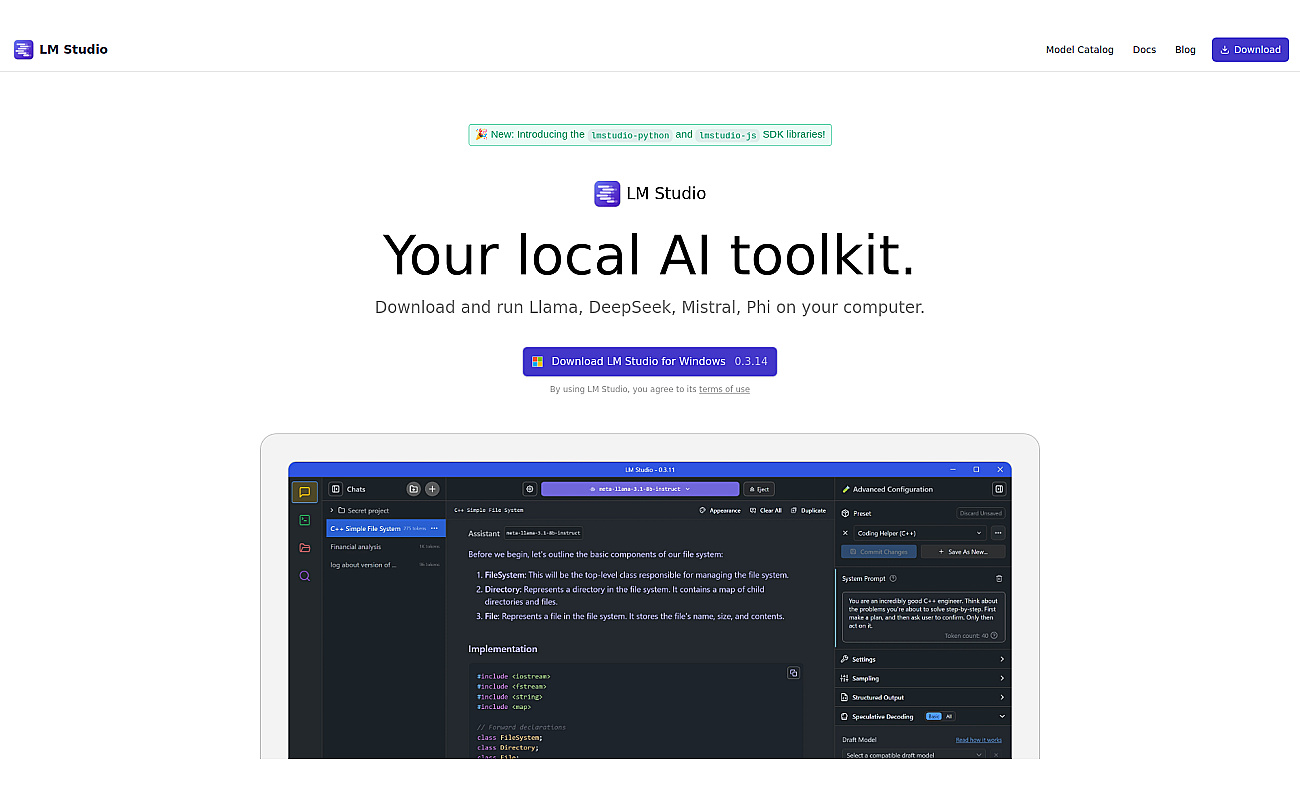Select the All toggle in Speculative Decoding
This screenshot has height=788, width=1300.
(949, 716)
